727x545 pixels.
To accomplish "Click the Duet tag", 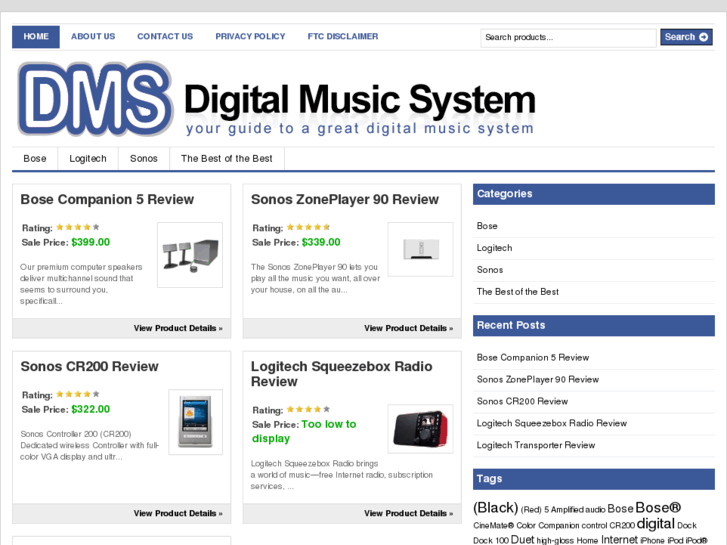I will 523,539.
